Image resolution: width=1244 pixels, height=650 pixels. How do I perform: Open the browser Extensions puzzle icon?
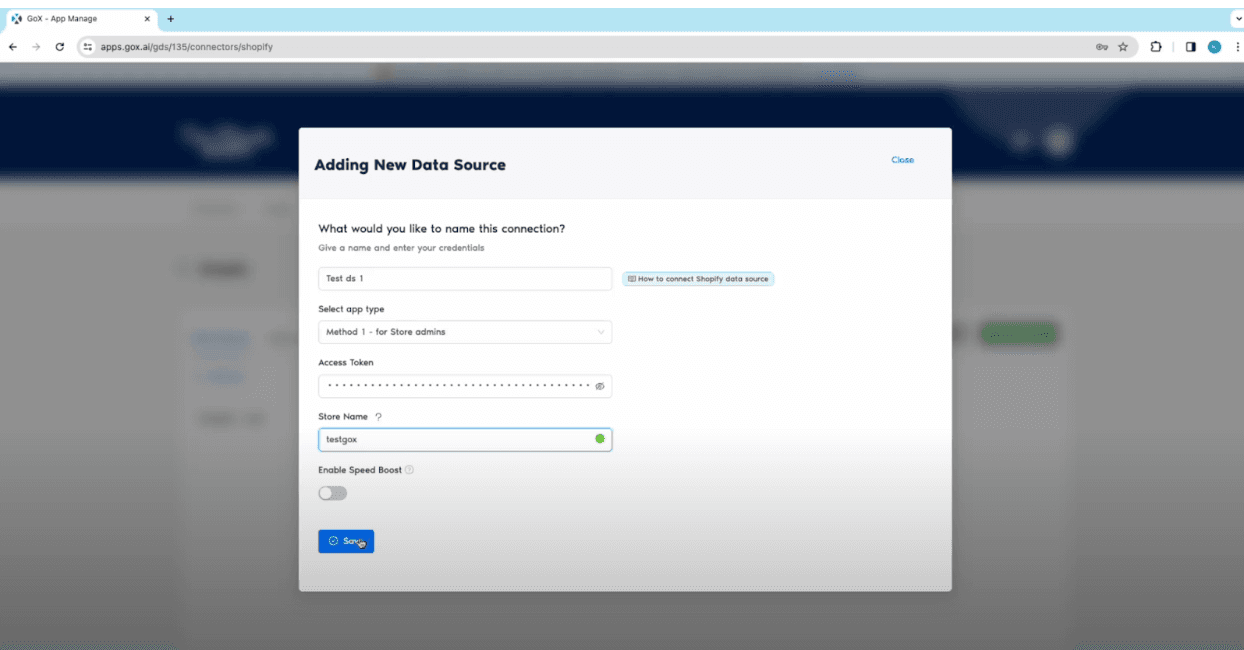coord(1156,47)
